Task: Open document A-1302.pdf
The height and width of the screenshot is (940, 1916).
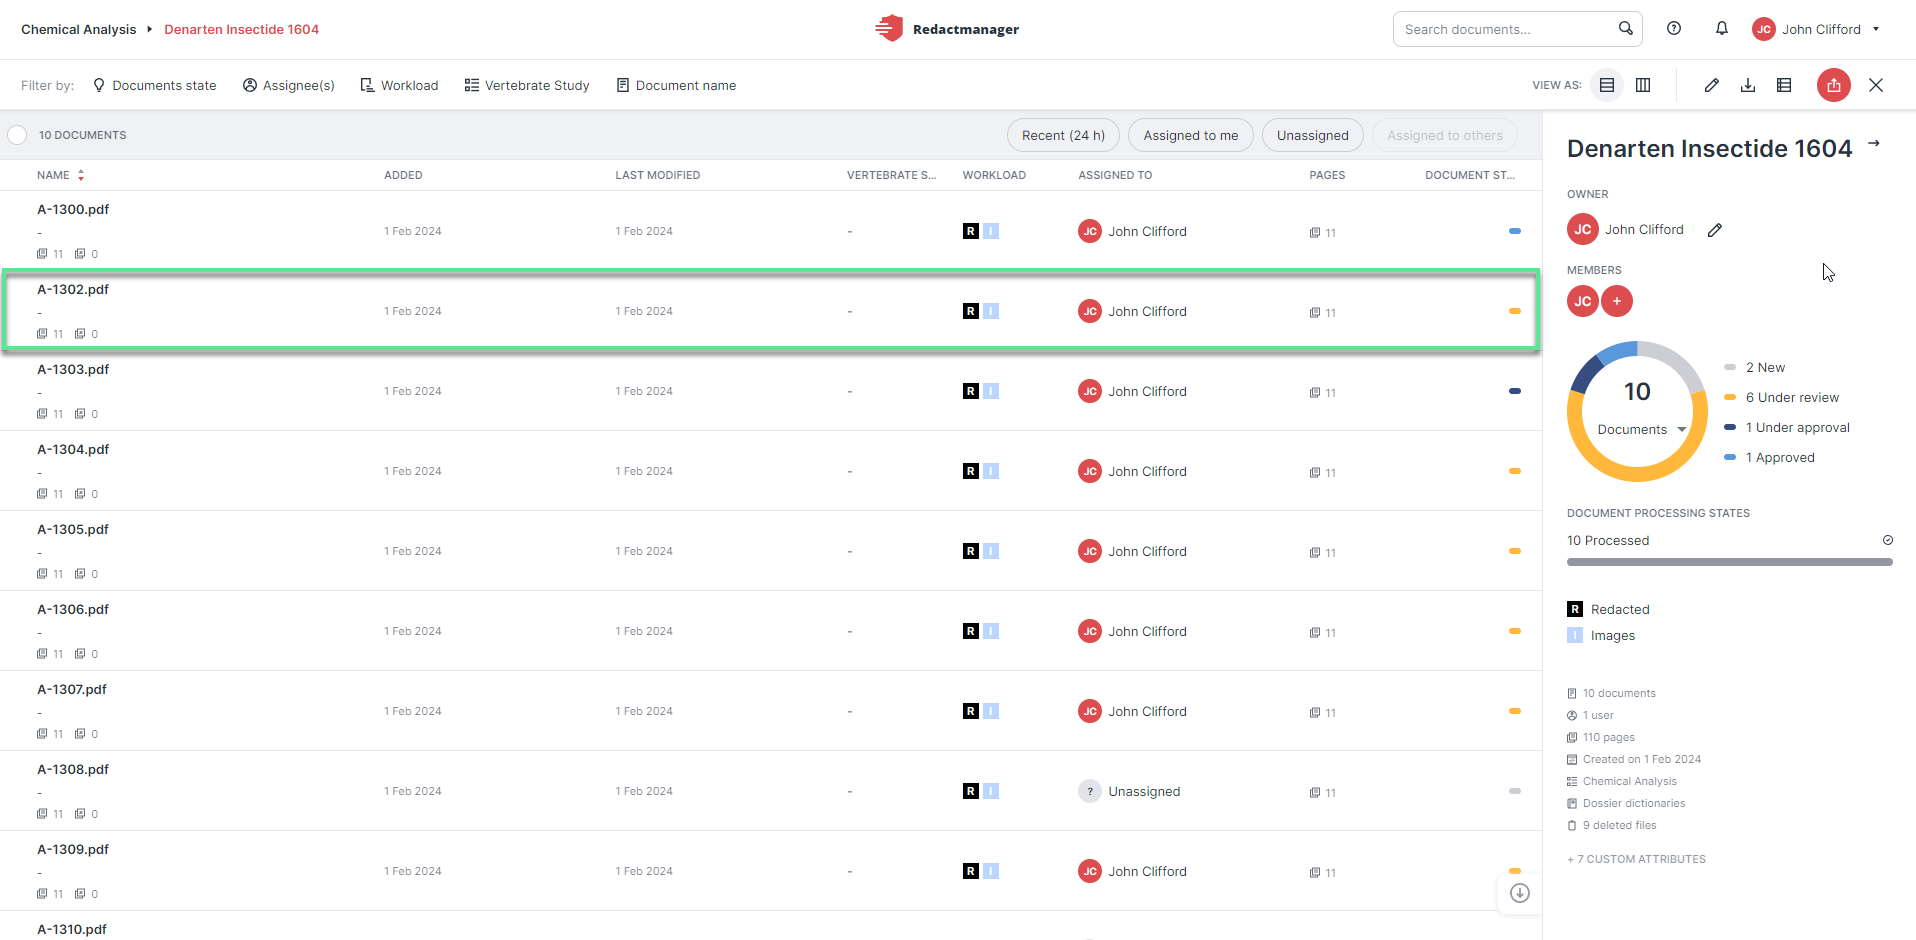Action: tap(73, 289)
